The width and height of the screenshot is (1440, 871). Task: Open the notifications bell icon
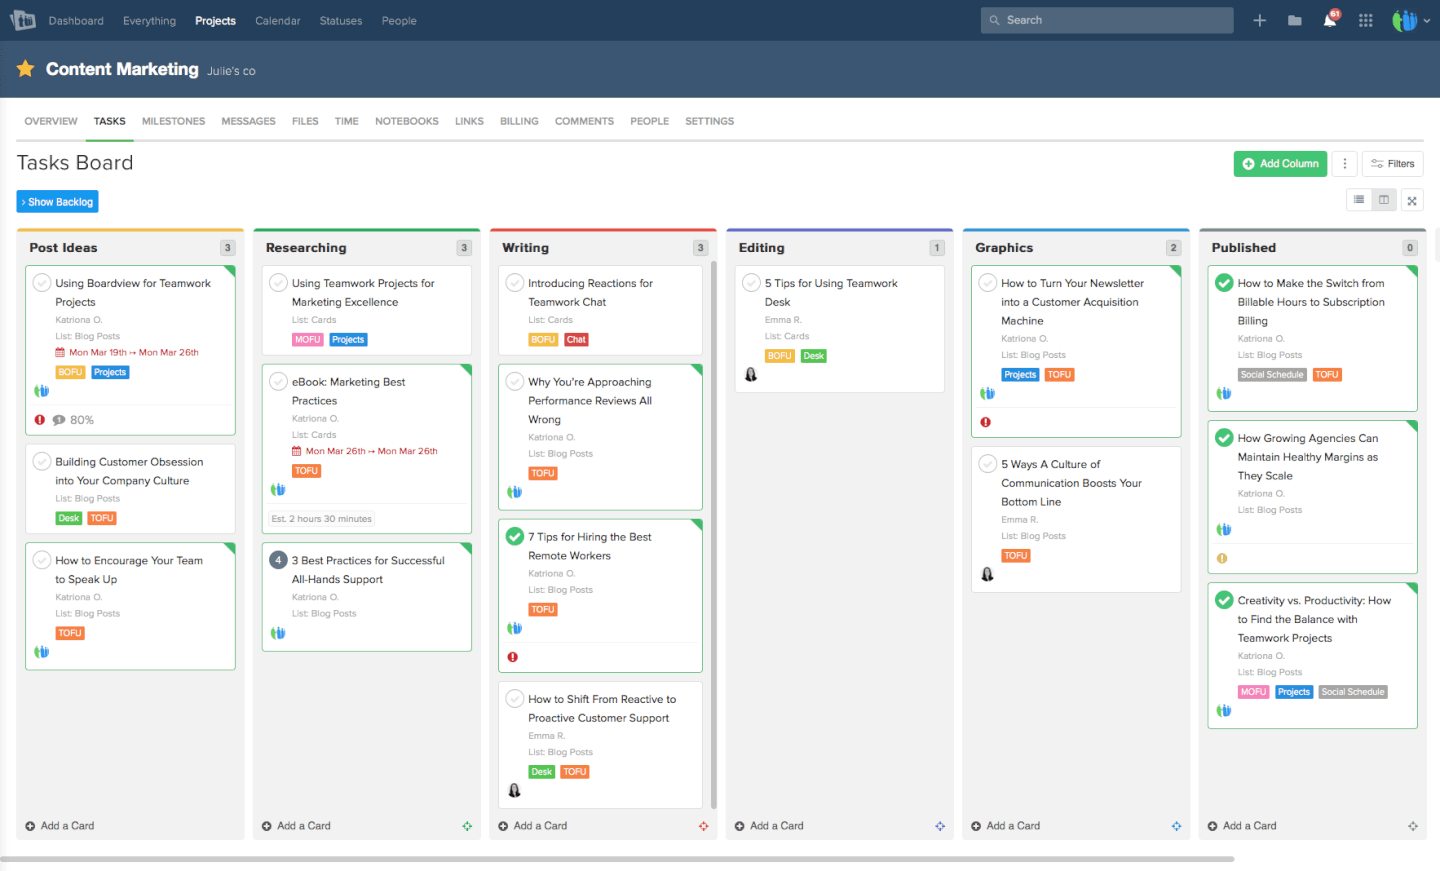[1330, 20]
